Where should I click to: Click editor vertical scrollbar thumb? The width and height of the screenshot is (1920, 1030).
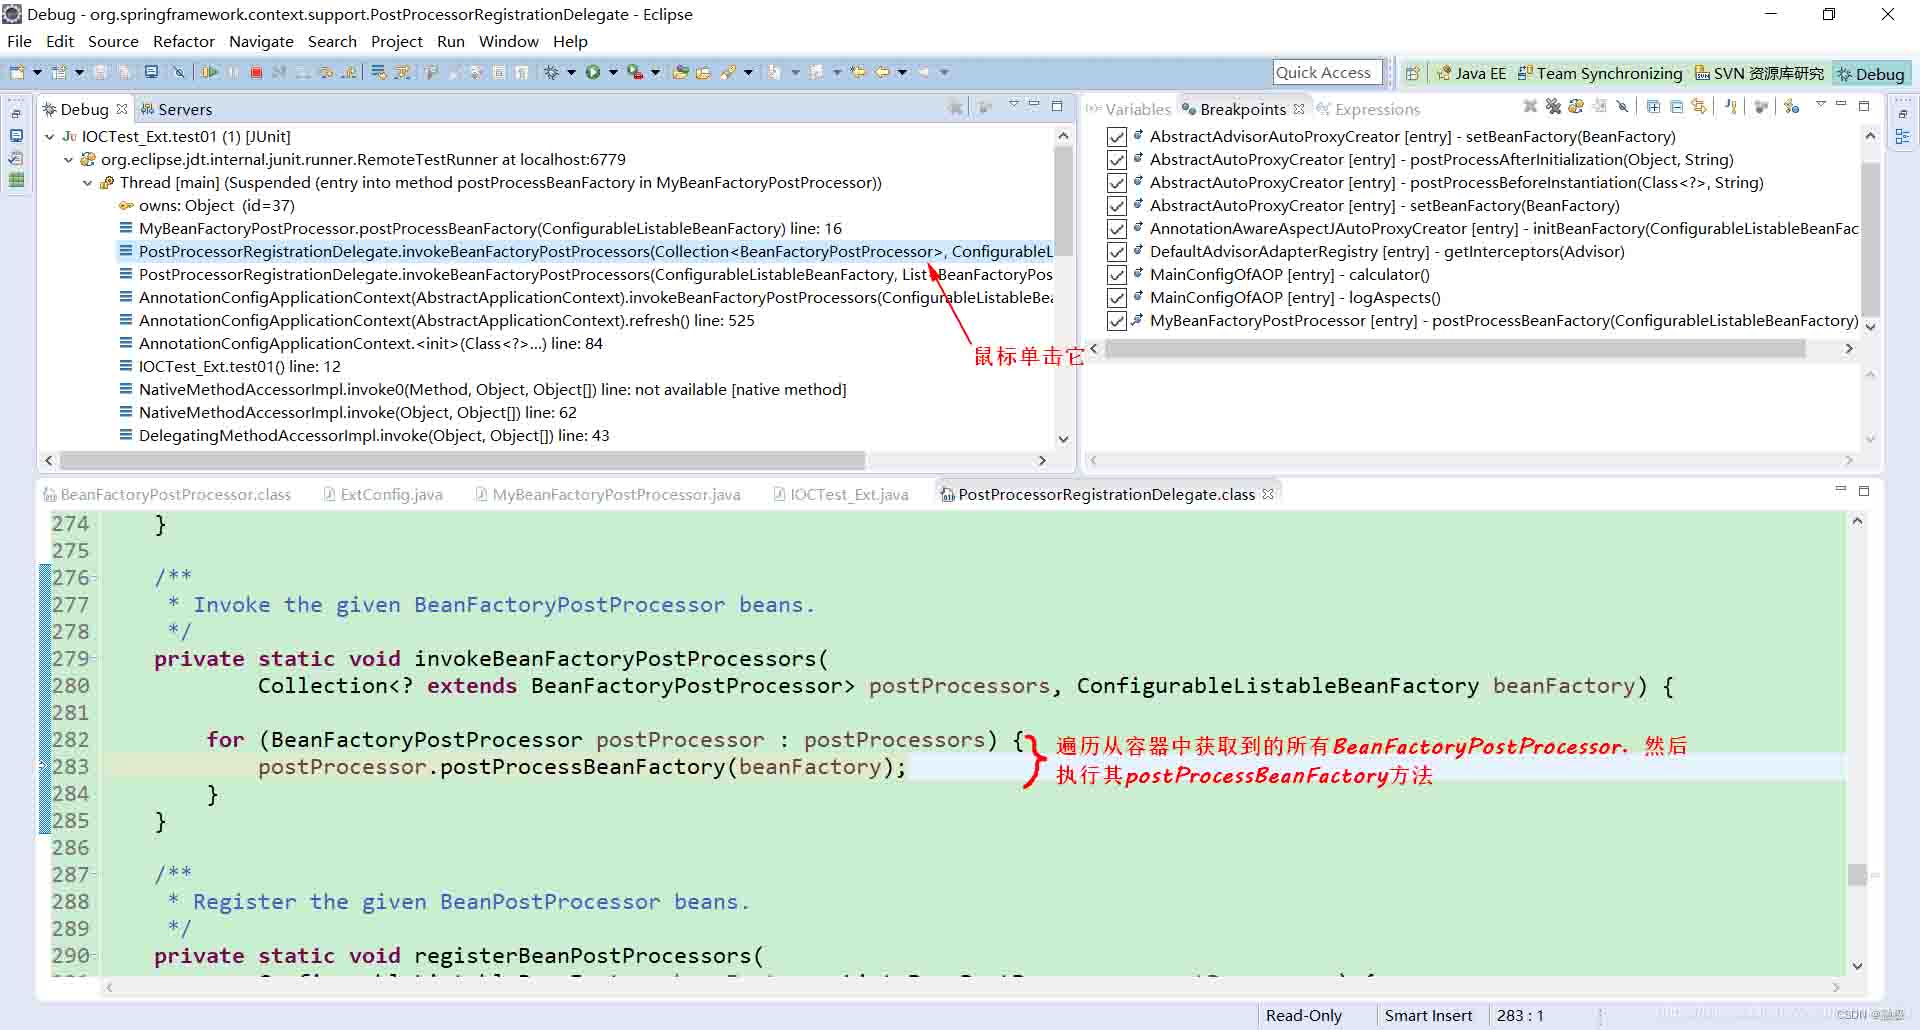[x=1857, y=874]
